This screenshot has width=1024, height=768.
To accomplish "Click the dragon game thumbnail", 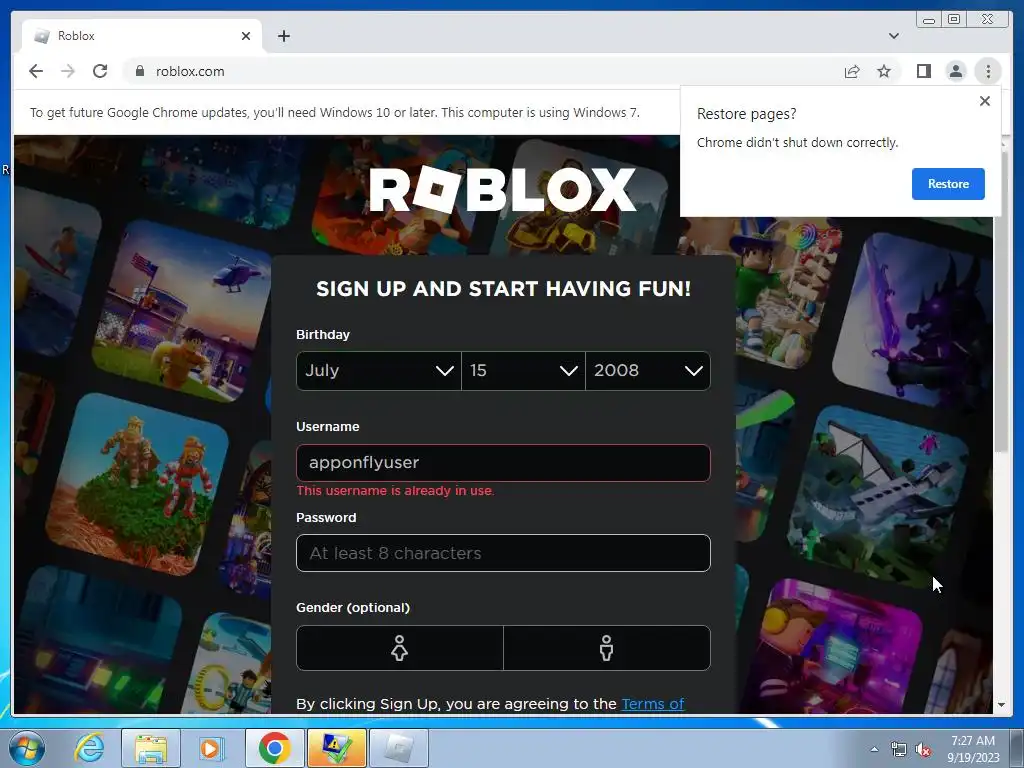I will coord(914,320).
